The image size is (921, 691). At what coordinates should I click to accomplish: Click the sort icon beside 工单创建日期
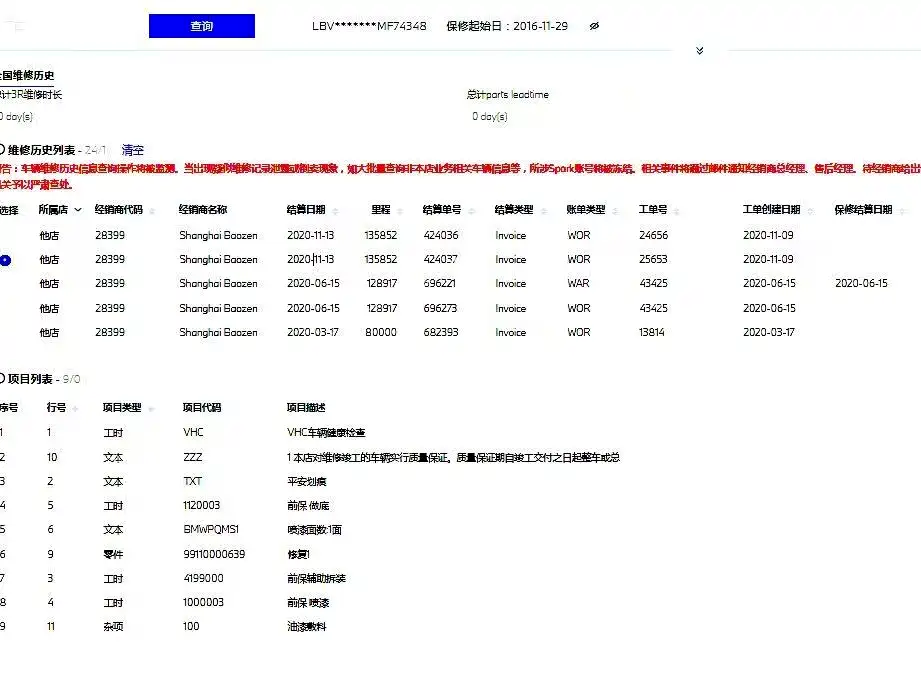810,211
